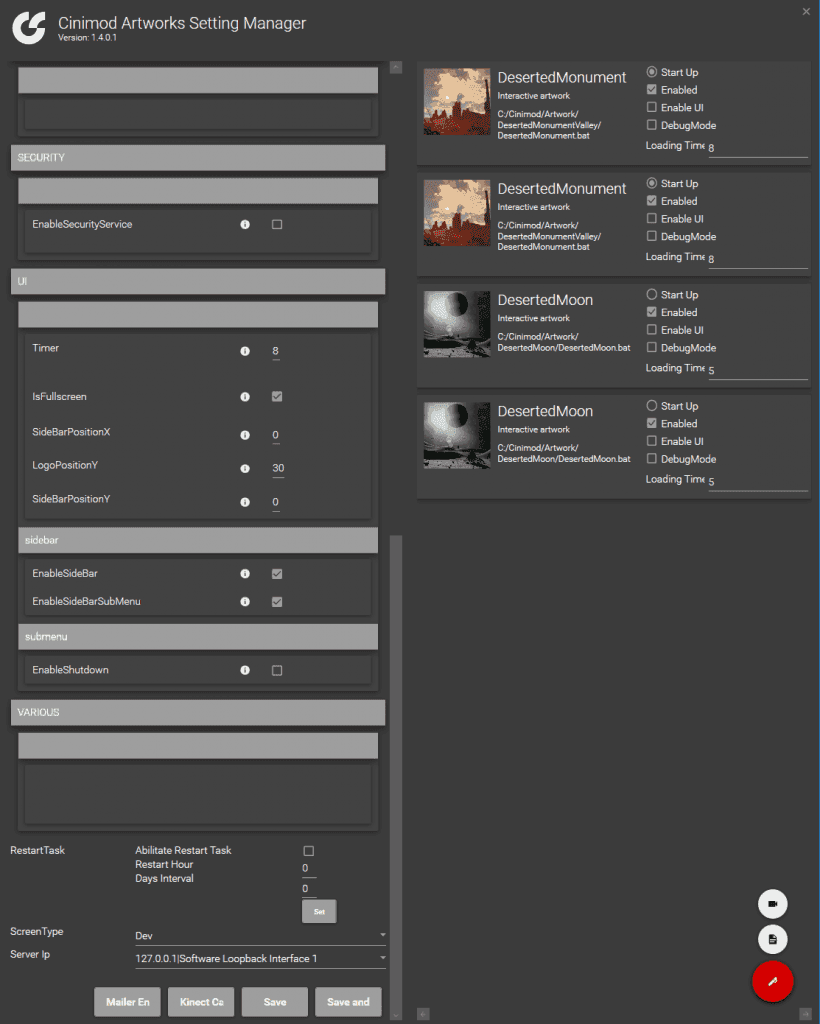Viewport: 820px width, 1024px height.
Task: Select the first DesertedMoon thumbnail
Action: pyautogui.click(x=457, y=325)
